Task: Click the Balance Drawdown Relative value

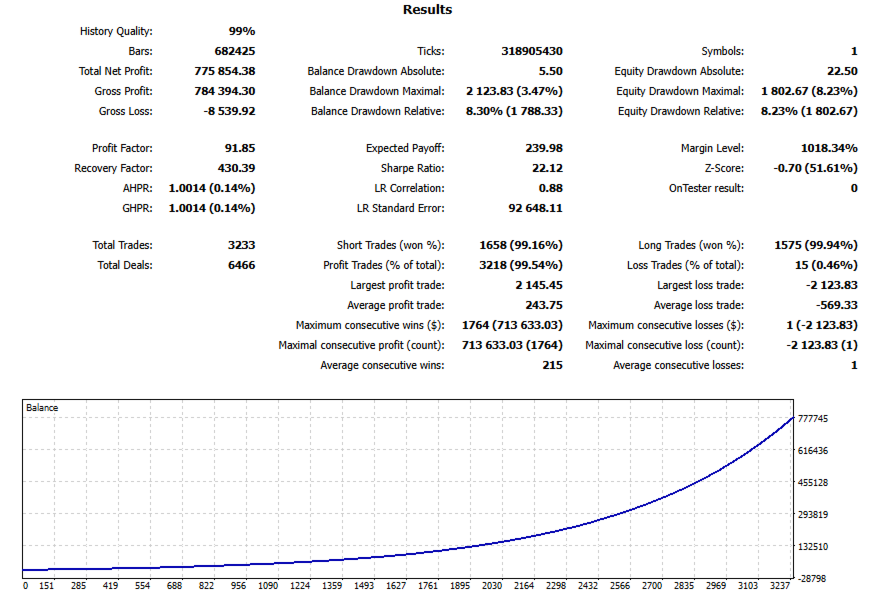Action: [x=514, y=111]
